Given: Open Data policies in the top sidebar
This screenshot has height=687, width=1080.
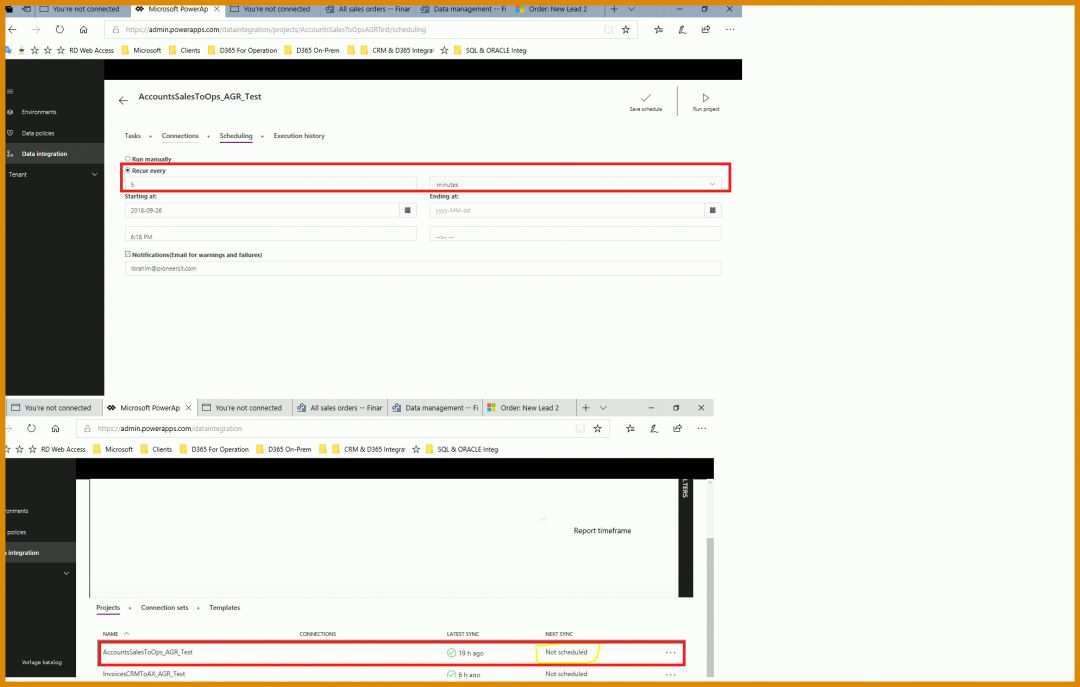Looking at the screenshot, I should click(38, 133).
